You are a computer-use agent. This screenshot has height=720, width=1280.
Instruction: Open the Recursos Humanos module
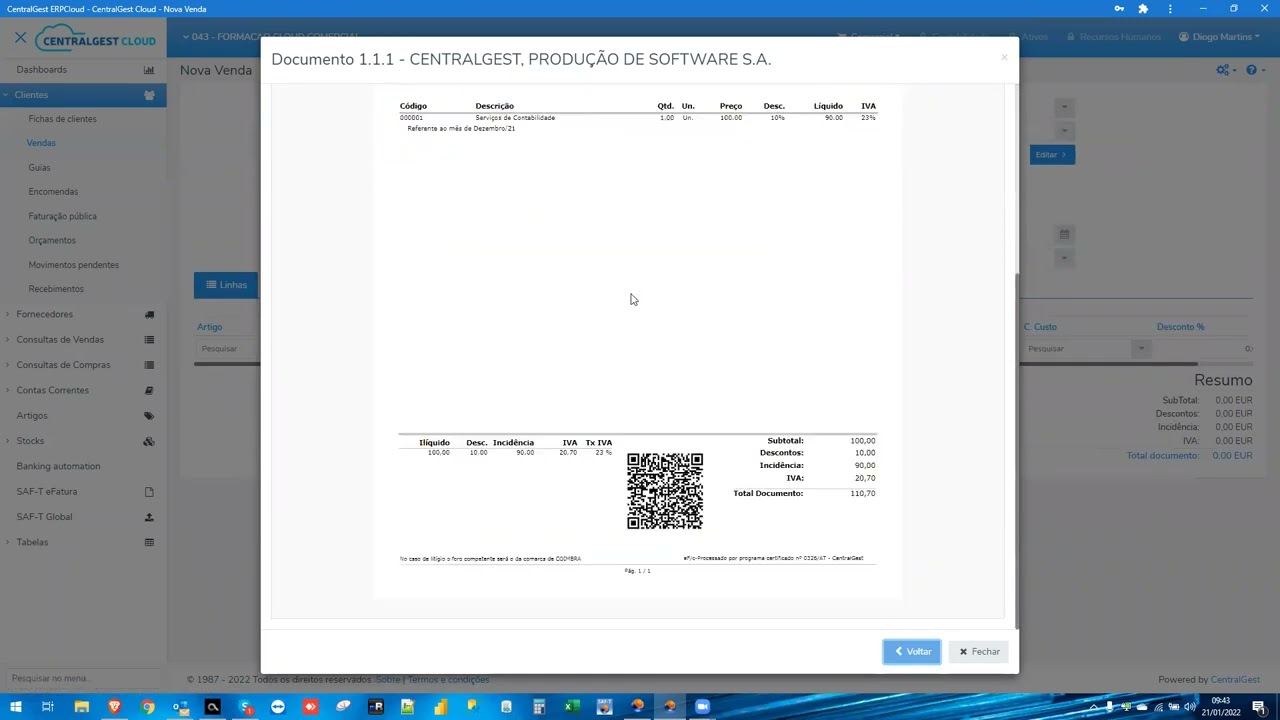[x=1114, y=37]
